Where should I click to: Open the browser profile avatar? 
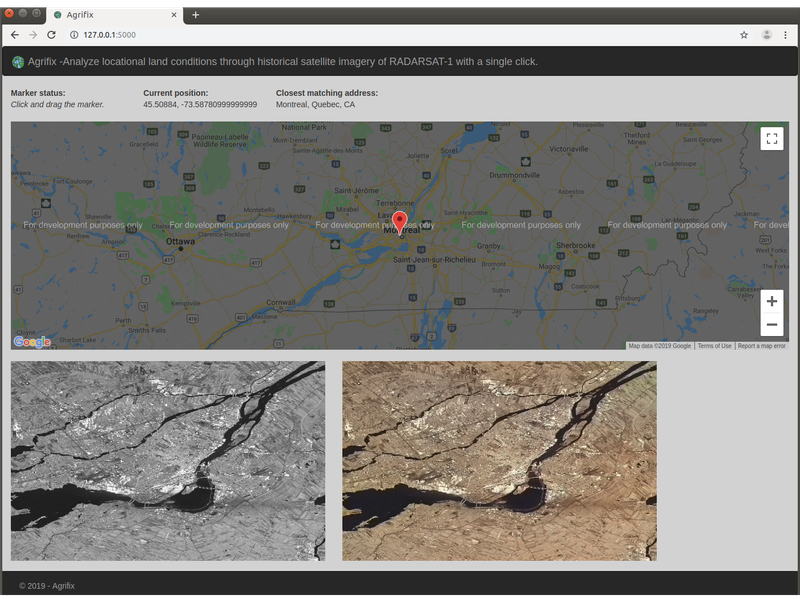click(767, 34)
